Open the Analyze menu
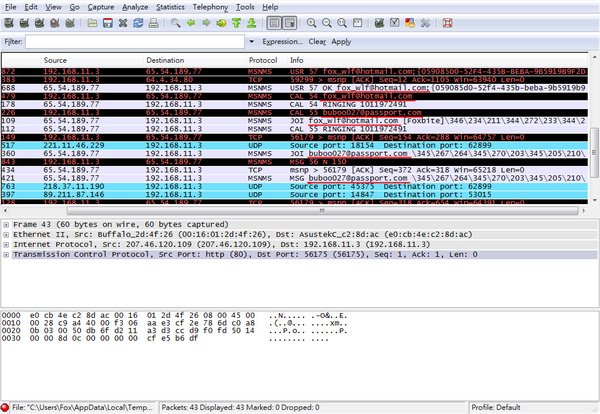The width and height of the screenshot is (600, 414). click(x=135, y=7)
